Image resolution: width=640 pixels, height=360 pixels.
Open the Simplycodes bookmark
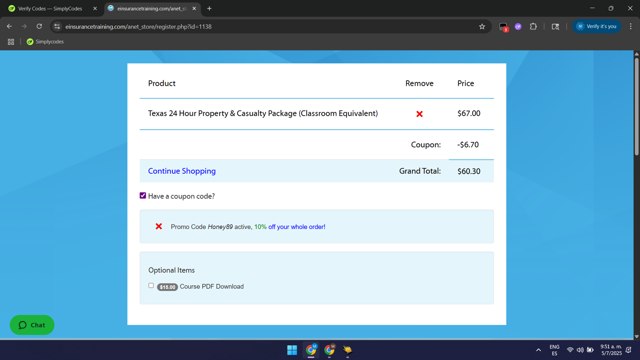pos(45,42)
